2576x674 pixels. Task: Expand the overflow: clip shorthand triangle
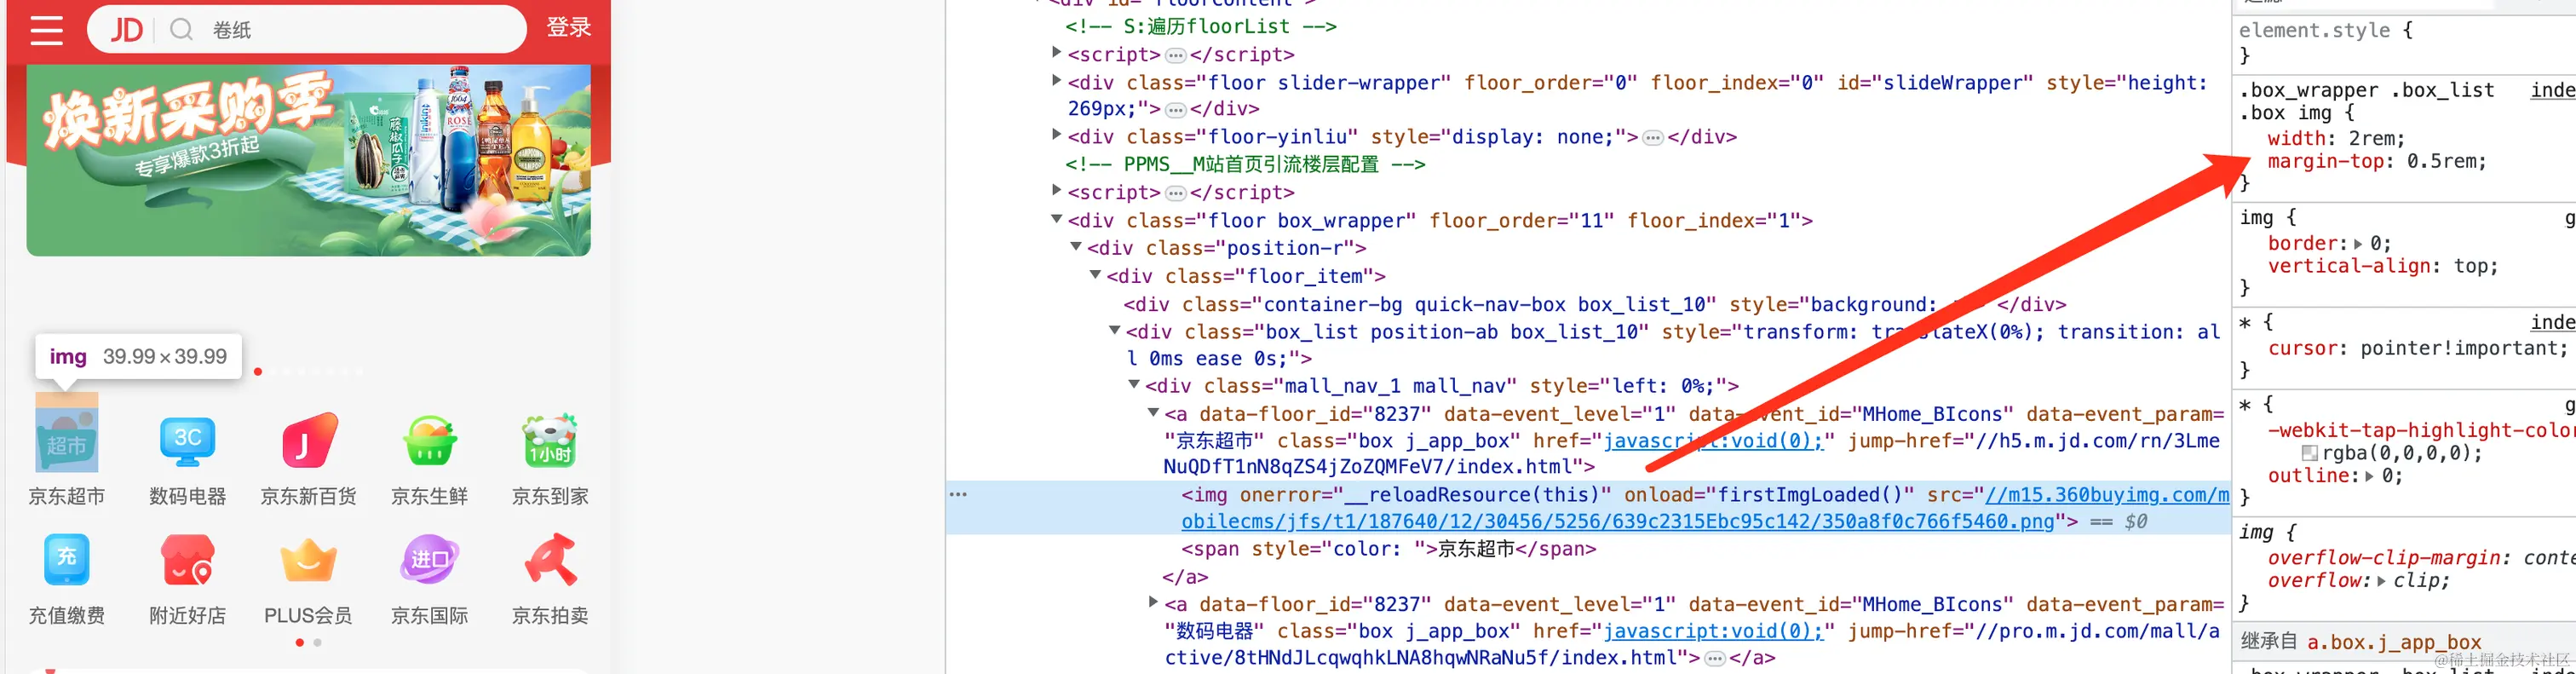tap(2381, 581)
